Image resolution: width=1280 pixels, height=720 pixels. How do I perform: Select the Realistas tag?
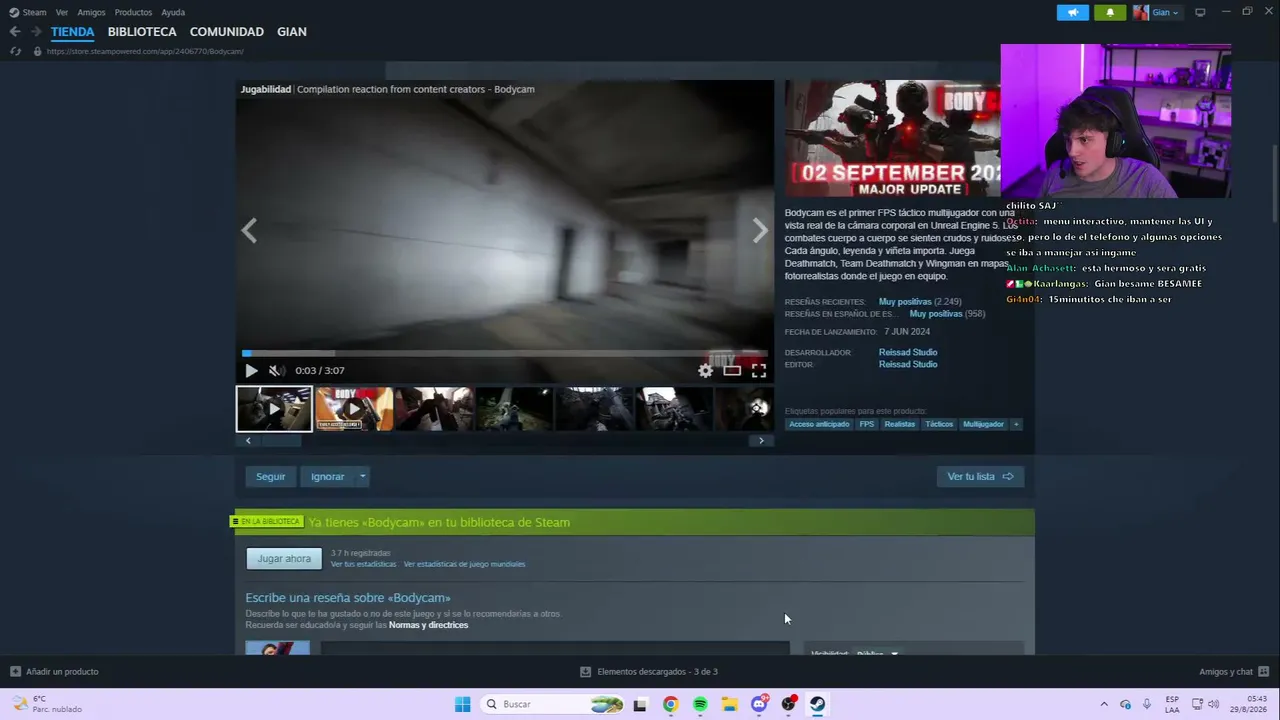point(900,424)
